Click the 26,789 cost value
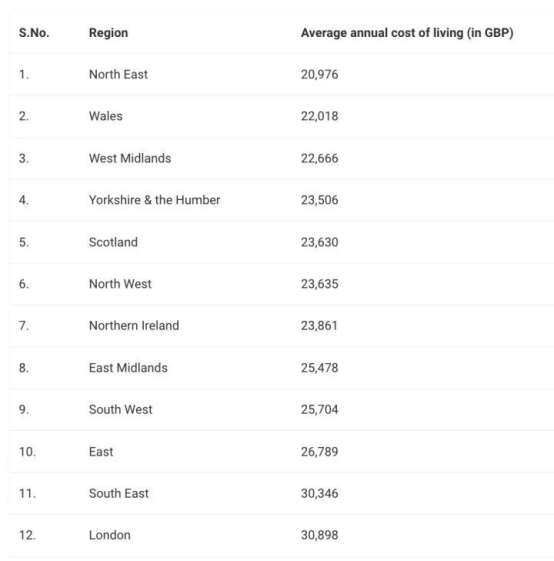This screenshot has height=561, width=554. pos(319,452)
